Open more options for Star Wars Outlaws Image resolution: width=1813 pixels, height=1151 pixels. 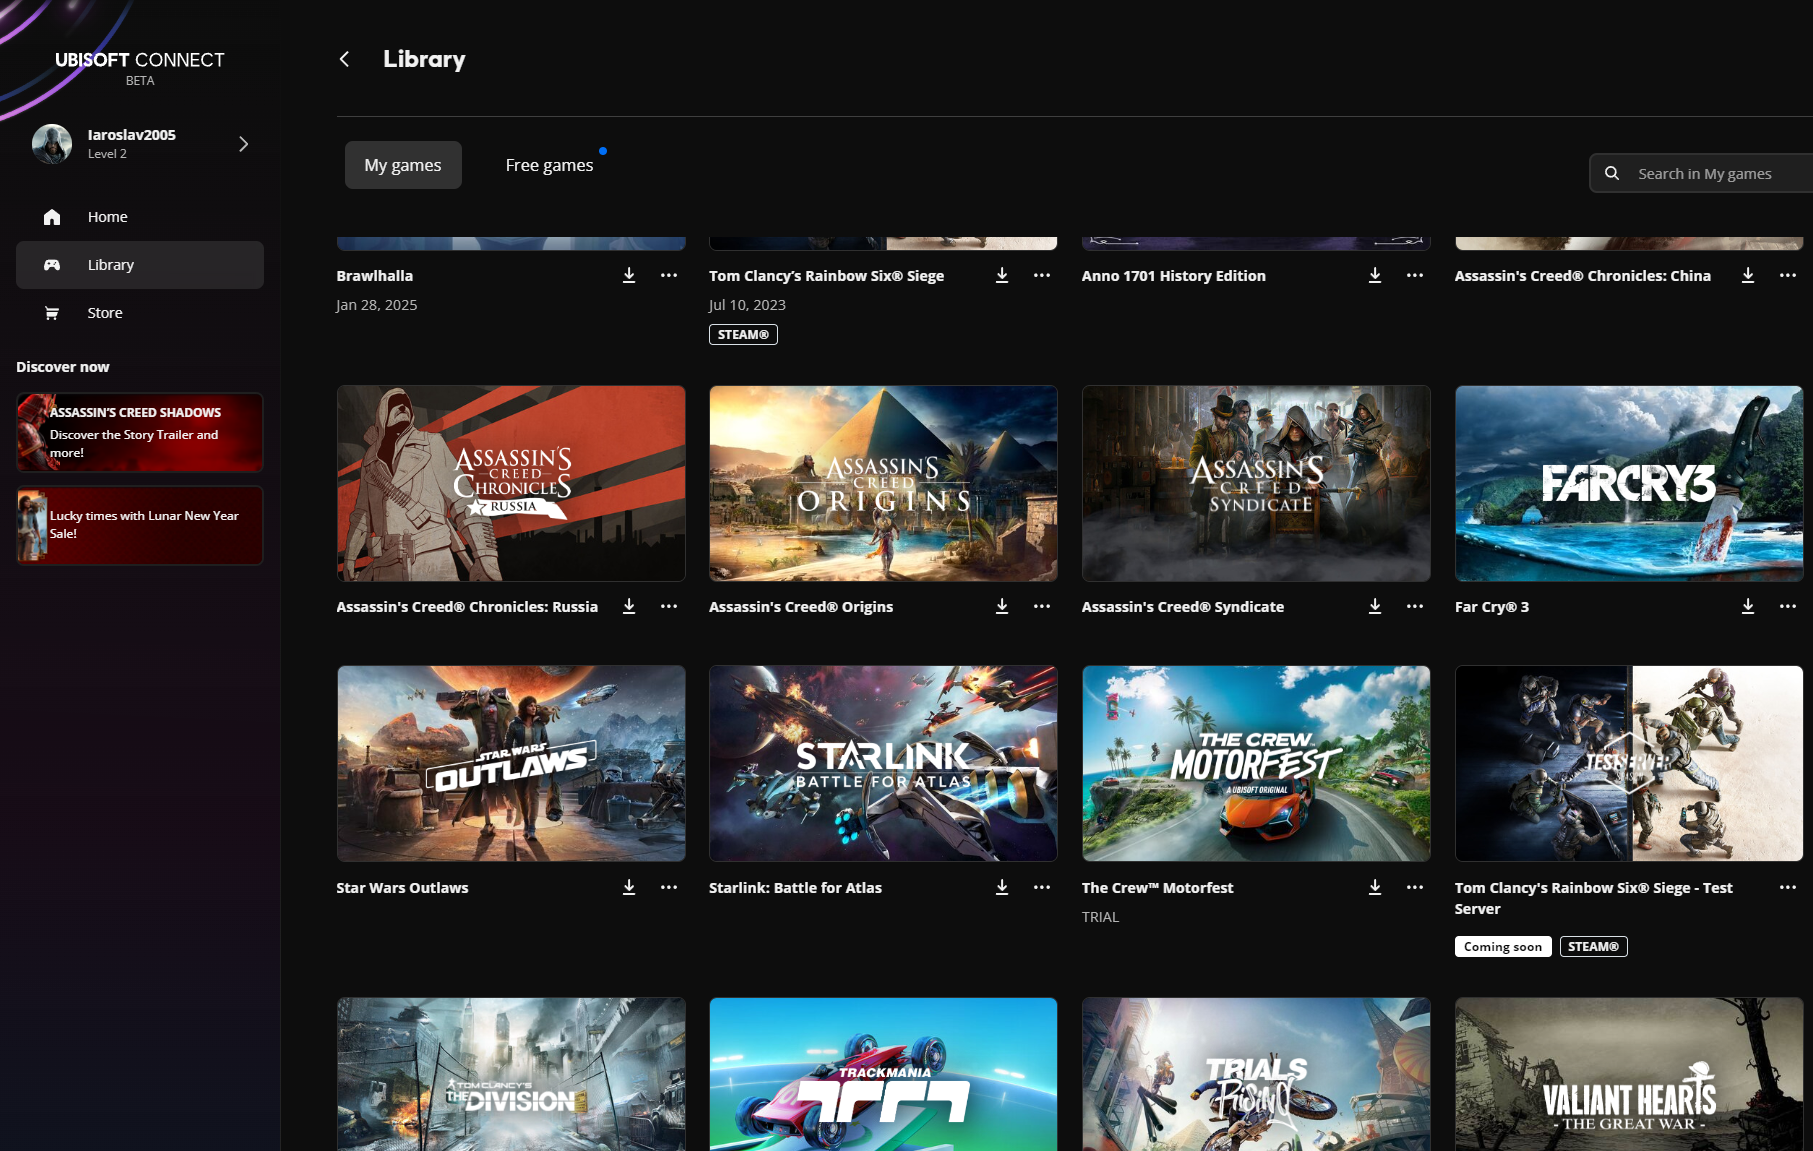coord(669,887)
